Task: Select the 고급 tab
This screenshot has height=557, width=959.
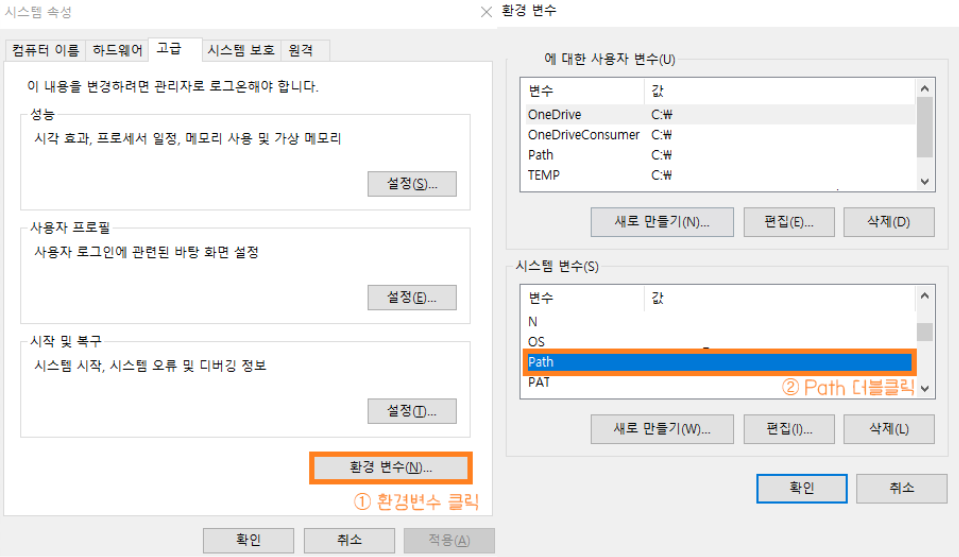Action: (x=175, y=49)
